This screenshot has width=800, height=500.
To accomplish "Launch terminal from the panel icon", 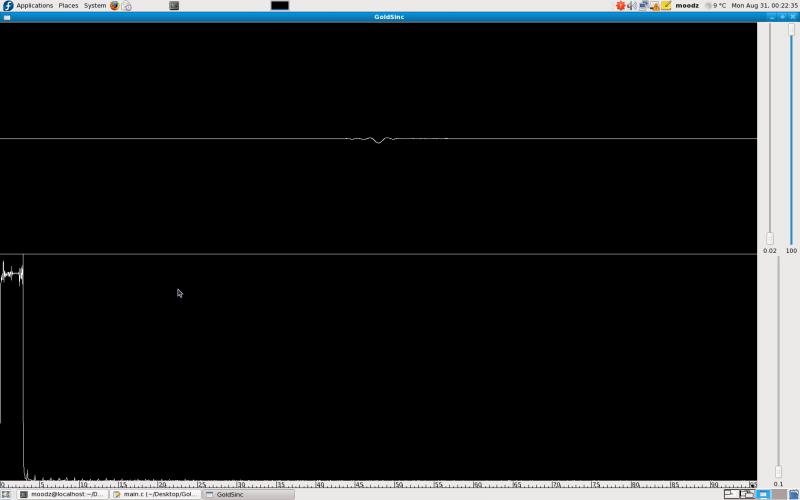I will (174, 6).
